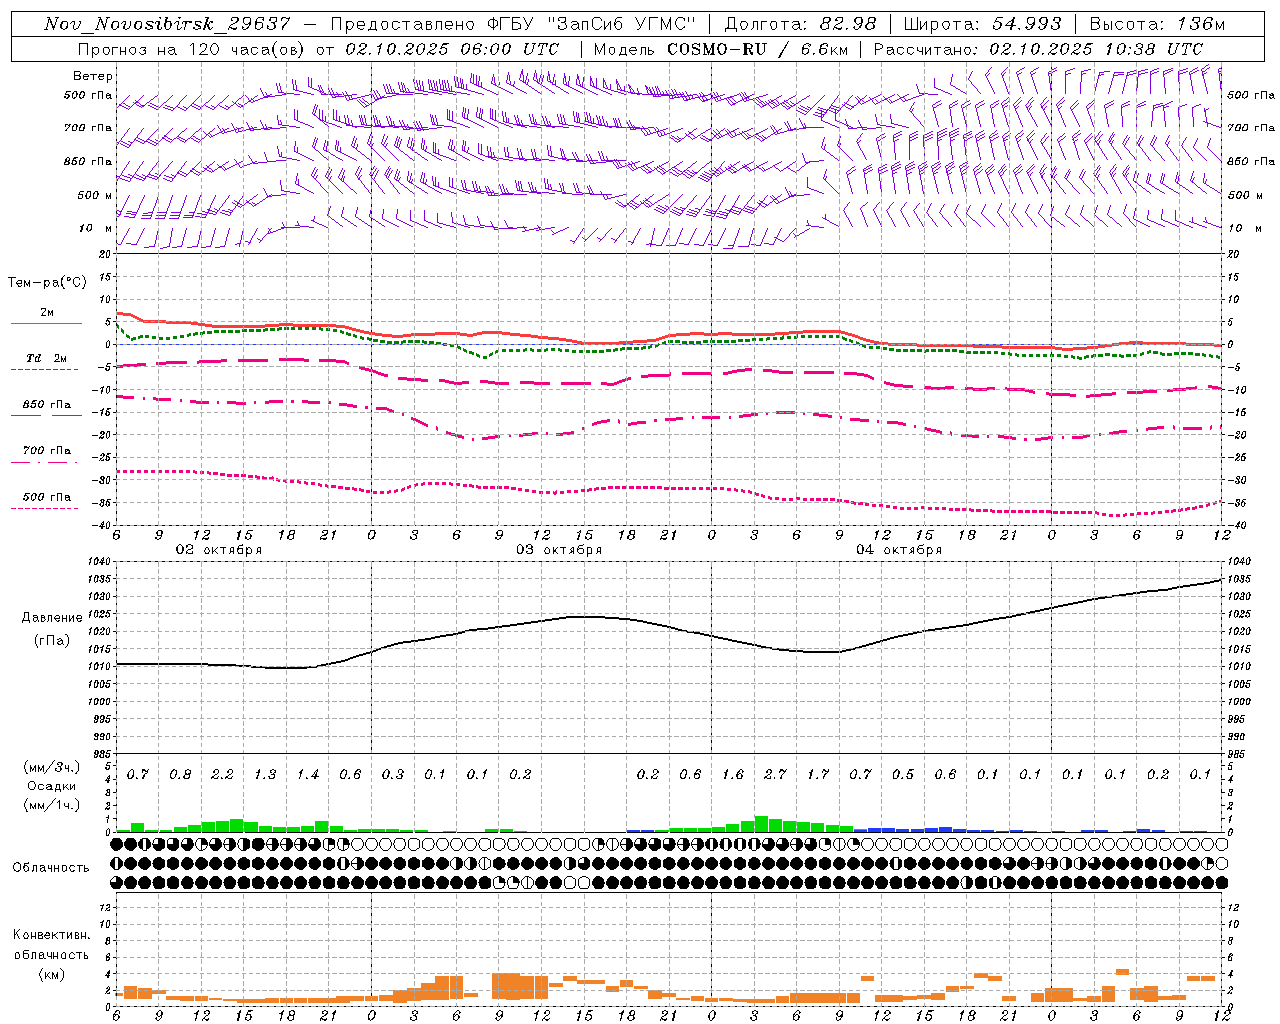Screen dimensions: 1280x1024
Task: Click 'Модель COSMO-RU / 6.6км' text
Action: (720, 49)
